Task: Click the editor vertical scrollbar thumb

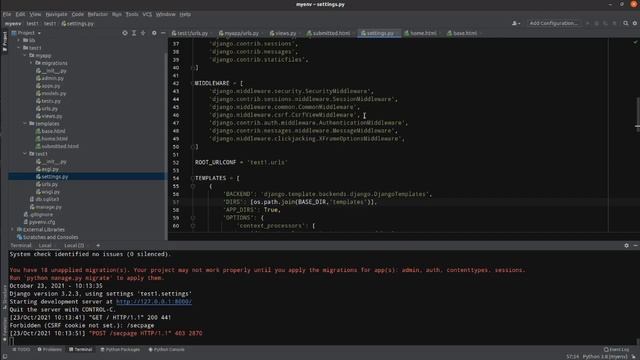Action: pyautogui.click(x=638, y=114)
